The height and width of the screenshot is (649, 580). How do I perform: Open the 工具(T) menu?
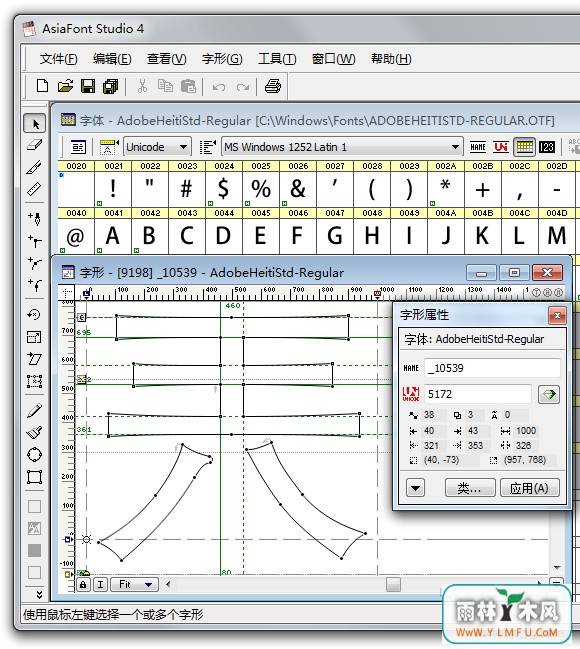(x=277, y=59)
